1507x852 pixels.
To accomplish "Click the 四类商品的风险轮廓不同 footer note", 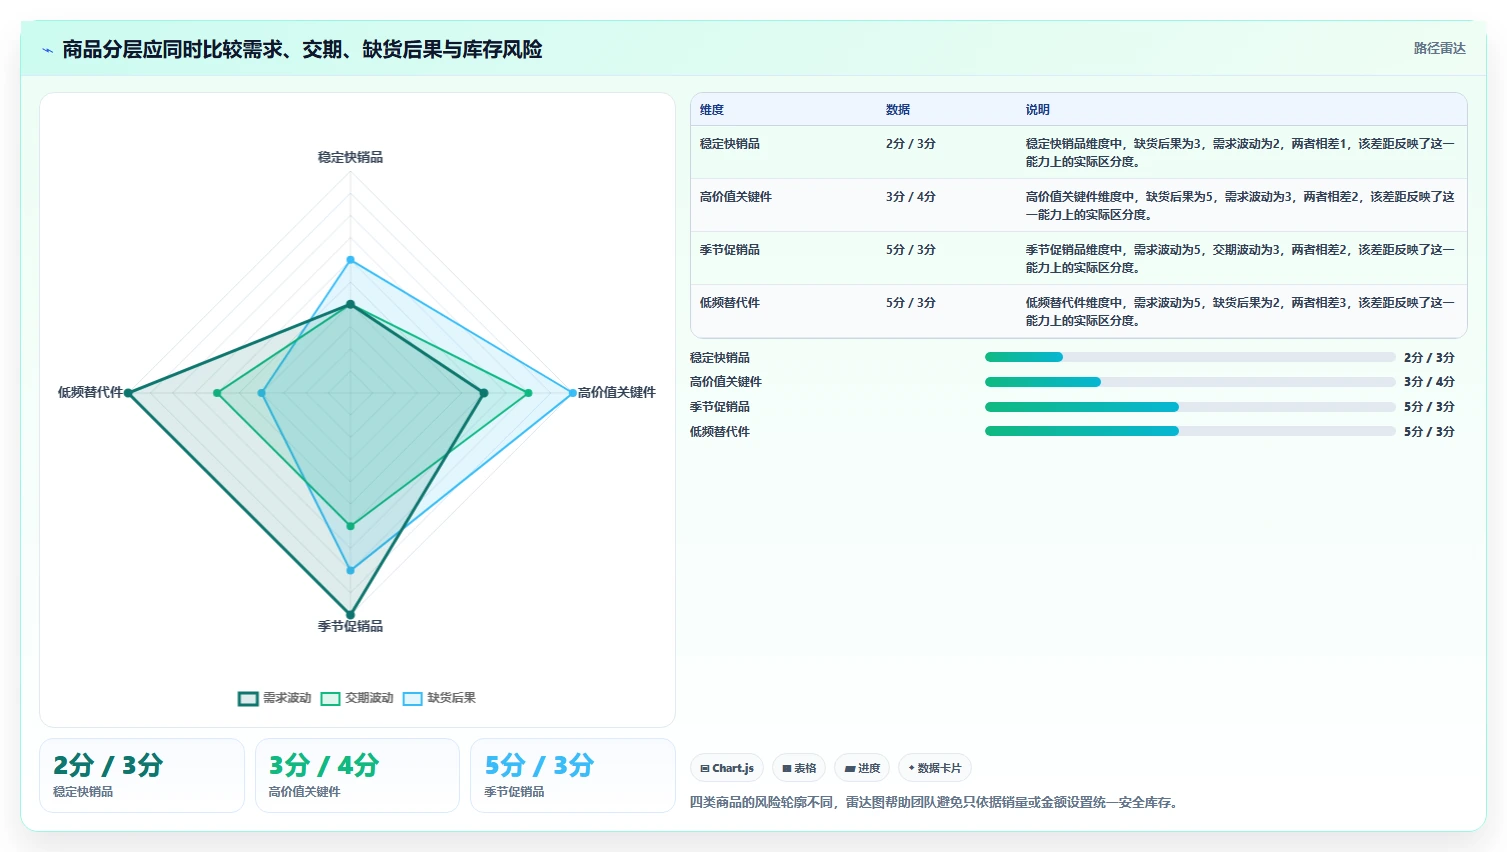I will click(x=933, y=802).
